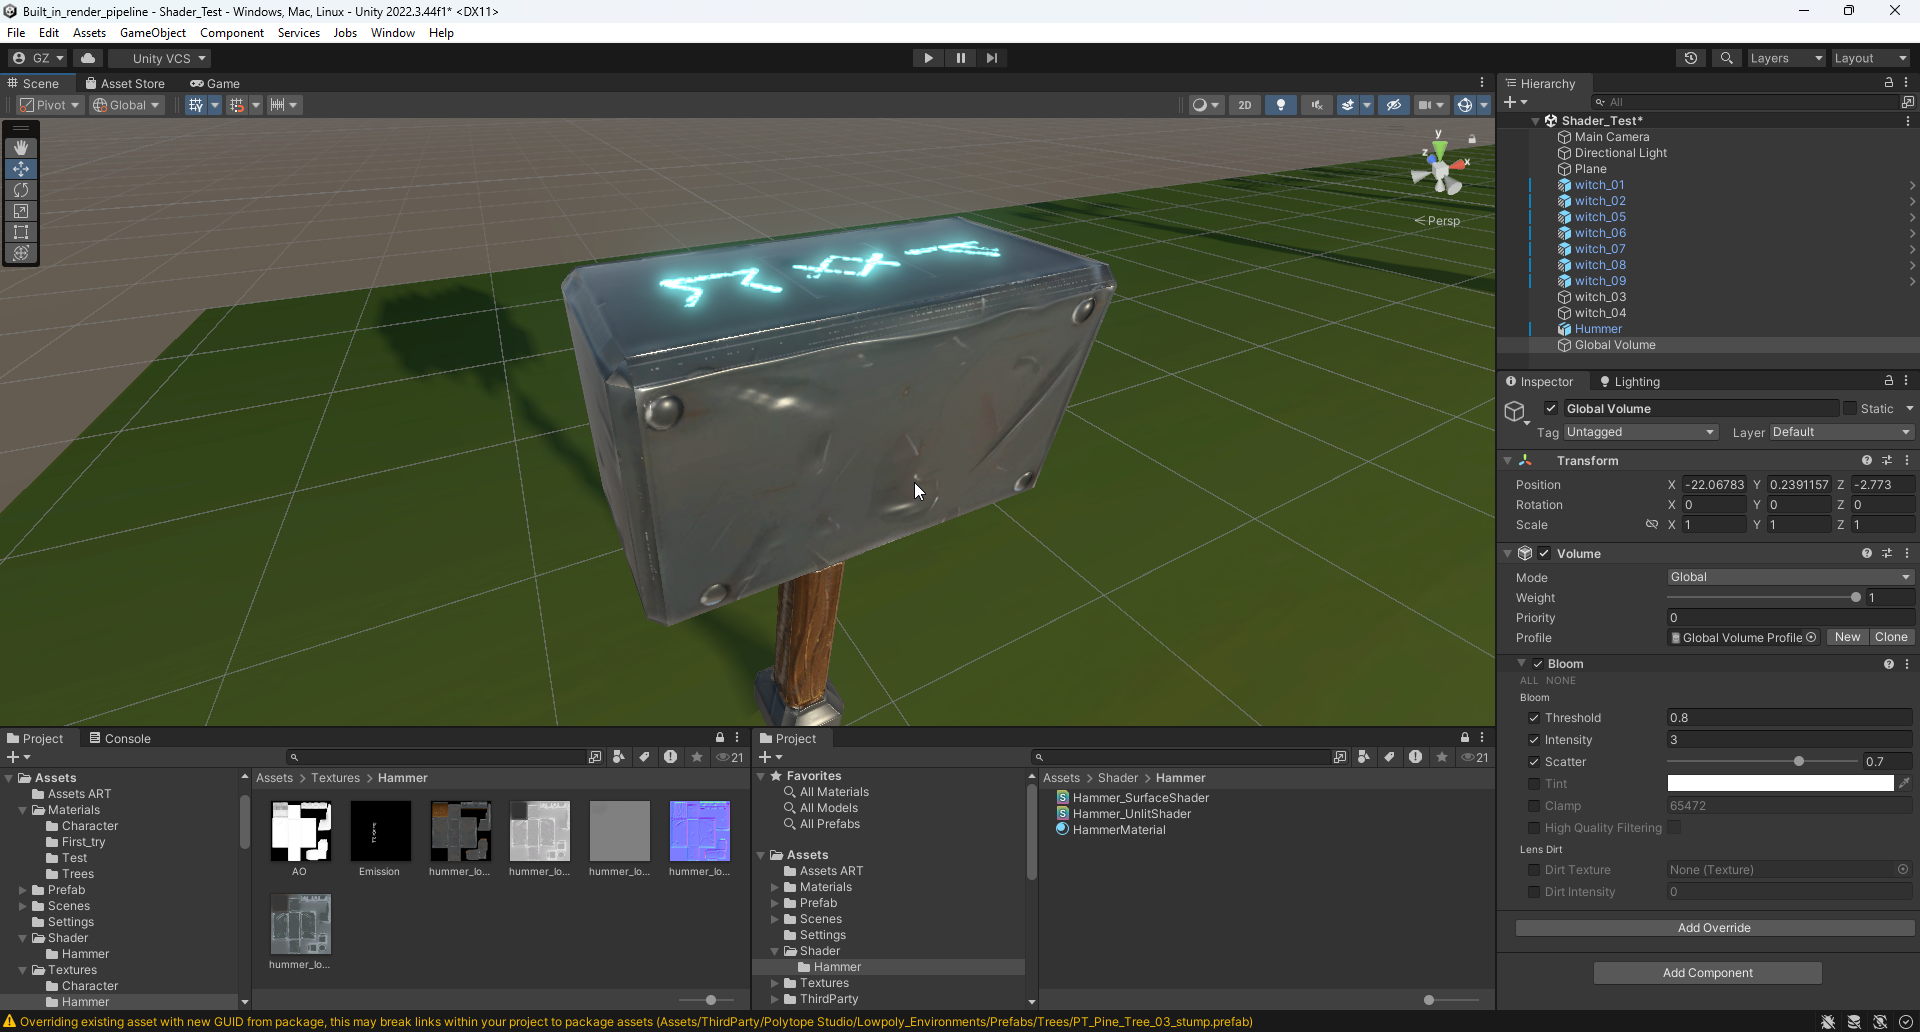Click the Scatter slider handle
1920x1032 pixels.
click(1799, 762)
